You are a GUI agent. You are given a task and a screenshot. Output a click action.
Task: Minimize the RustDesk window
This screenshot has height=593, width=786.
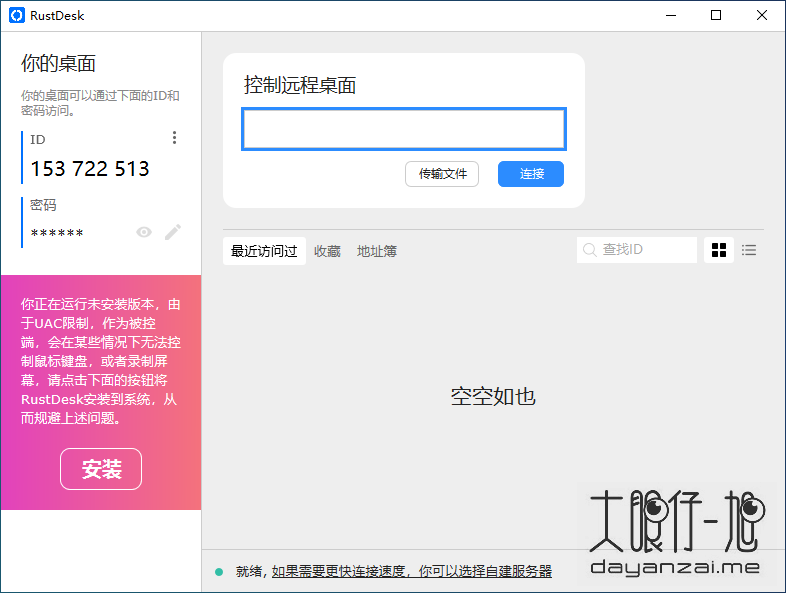[671, 16]
